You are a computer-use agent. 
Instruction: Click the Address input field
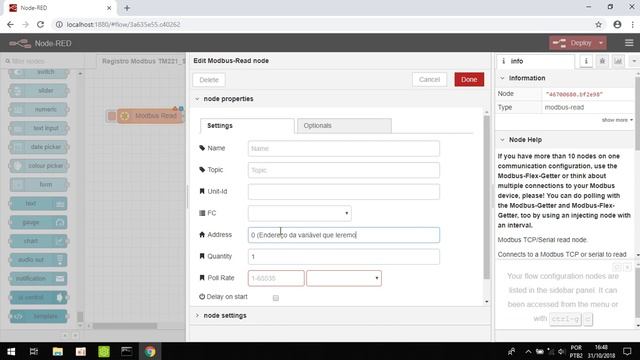pos(344,235)
